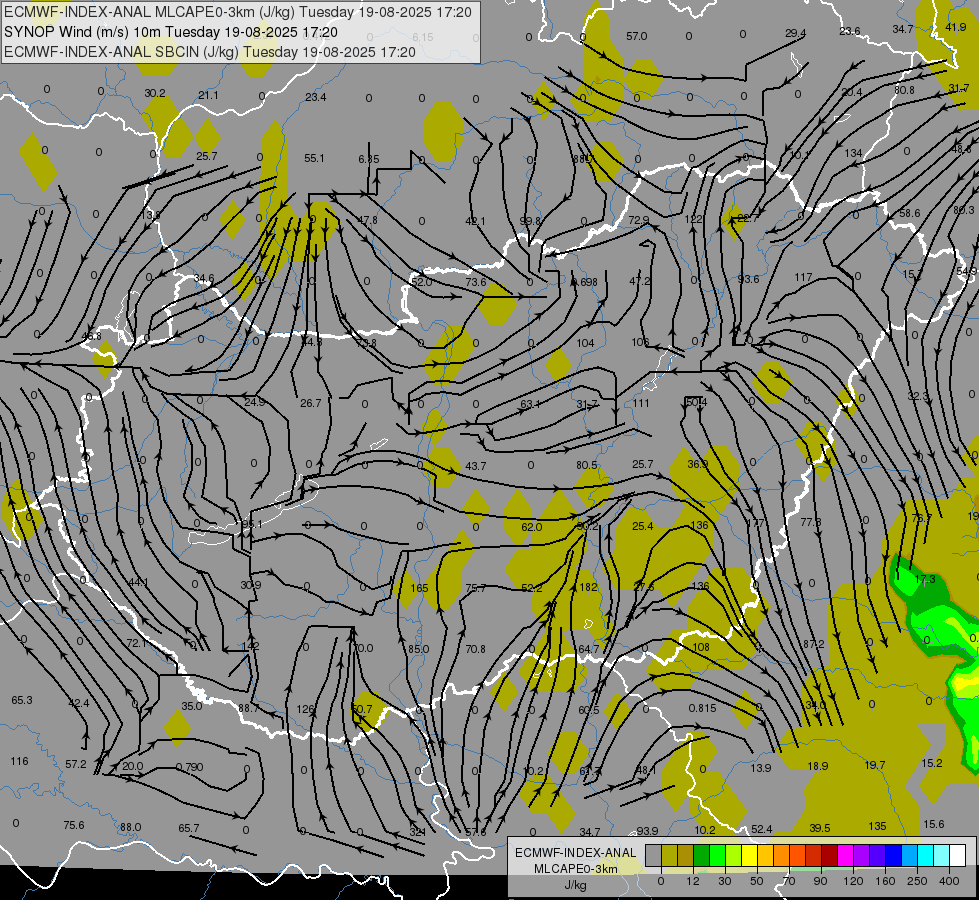Image resolution: width=979 pixels, height=900 pixels.
Task: Click the map value 43.7
Action: point(476,466)
